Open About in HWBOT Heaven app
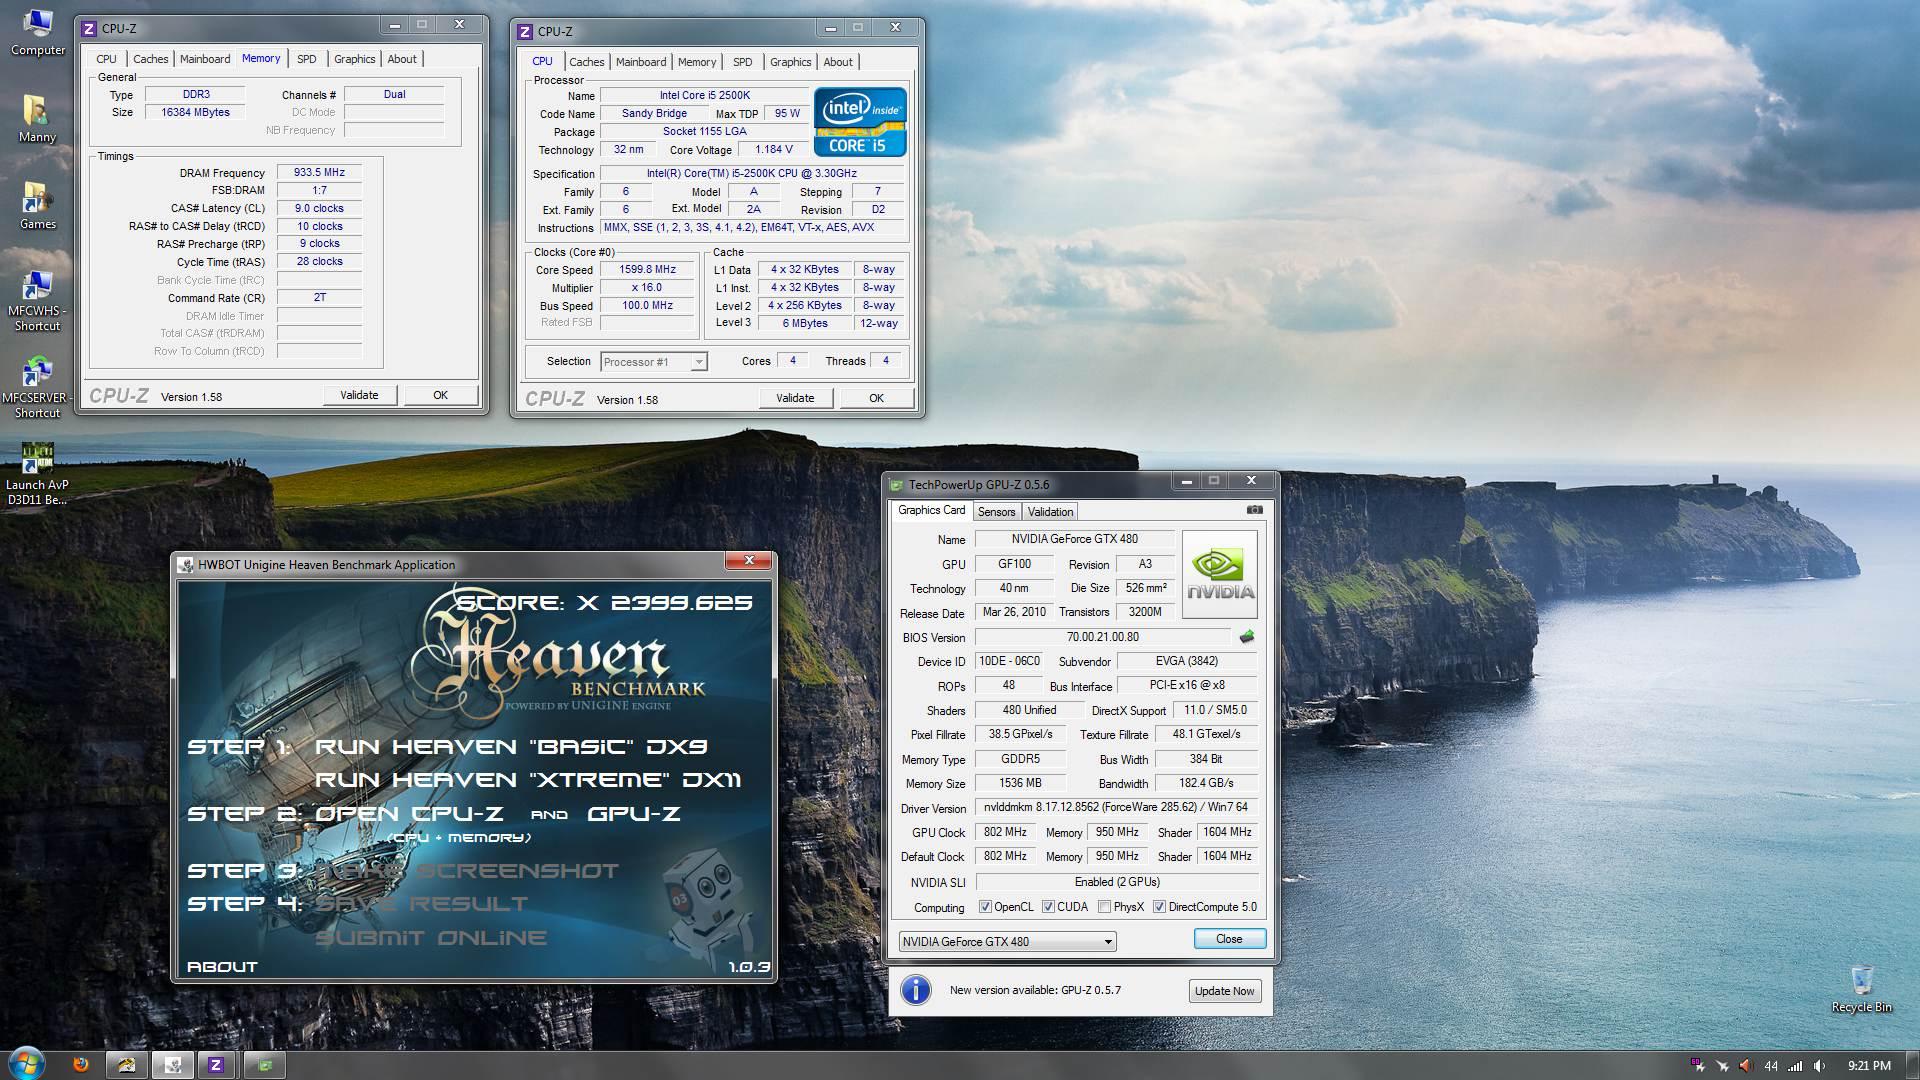This screenshot has width=1920, height=1080. (222, 967)
